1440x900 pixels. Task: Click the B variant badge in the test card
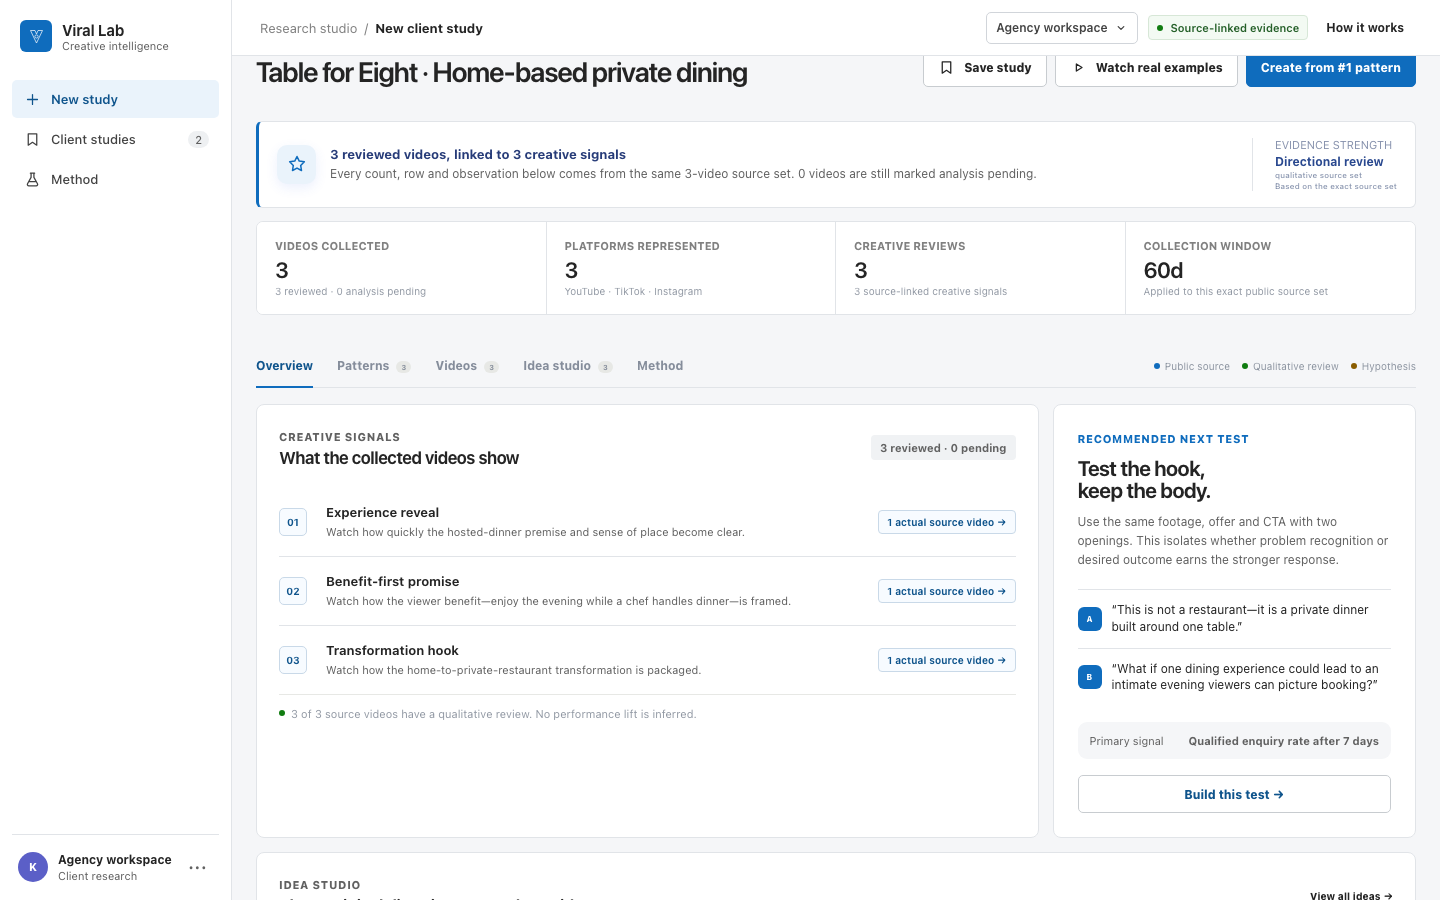tap(1090, 677)
